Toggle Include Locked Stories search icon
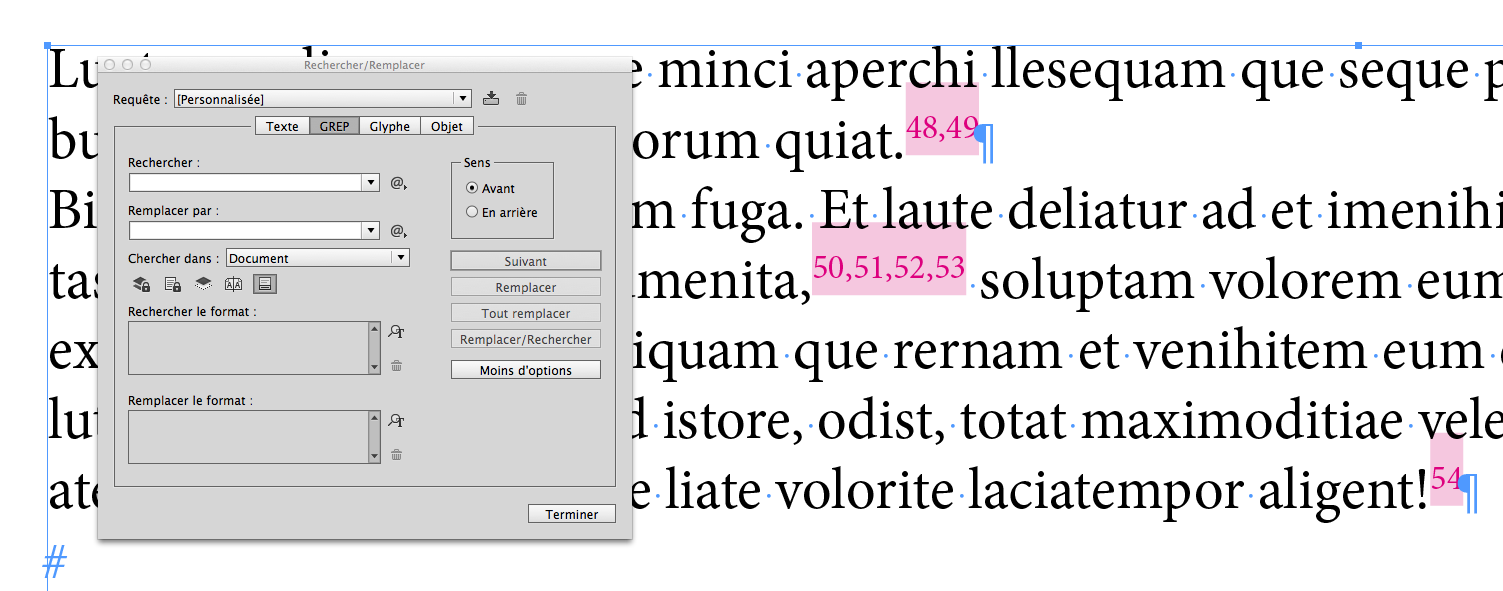 (x=172, y=284)
